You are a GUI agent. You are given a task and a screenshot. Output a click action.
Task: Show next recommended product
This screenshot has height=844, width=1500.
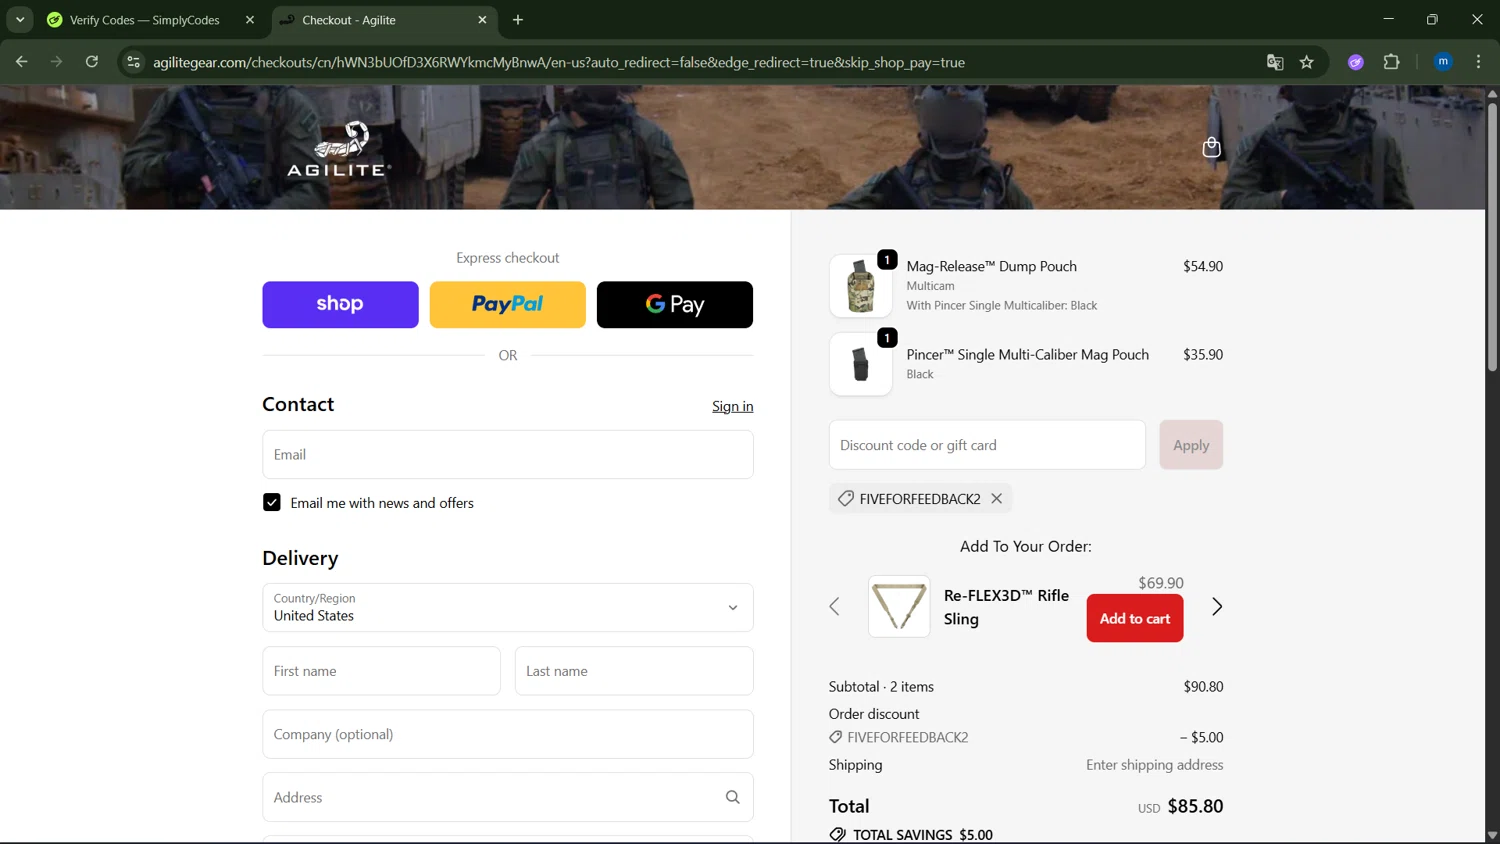pos(1217,607)
